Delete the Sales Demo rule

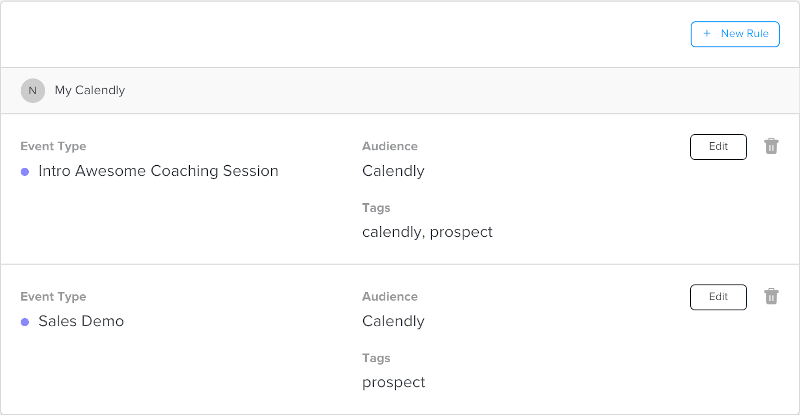coord(771,297)
